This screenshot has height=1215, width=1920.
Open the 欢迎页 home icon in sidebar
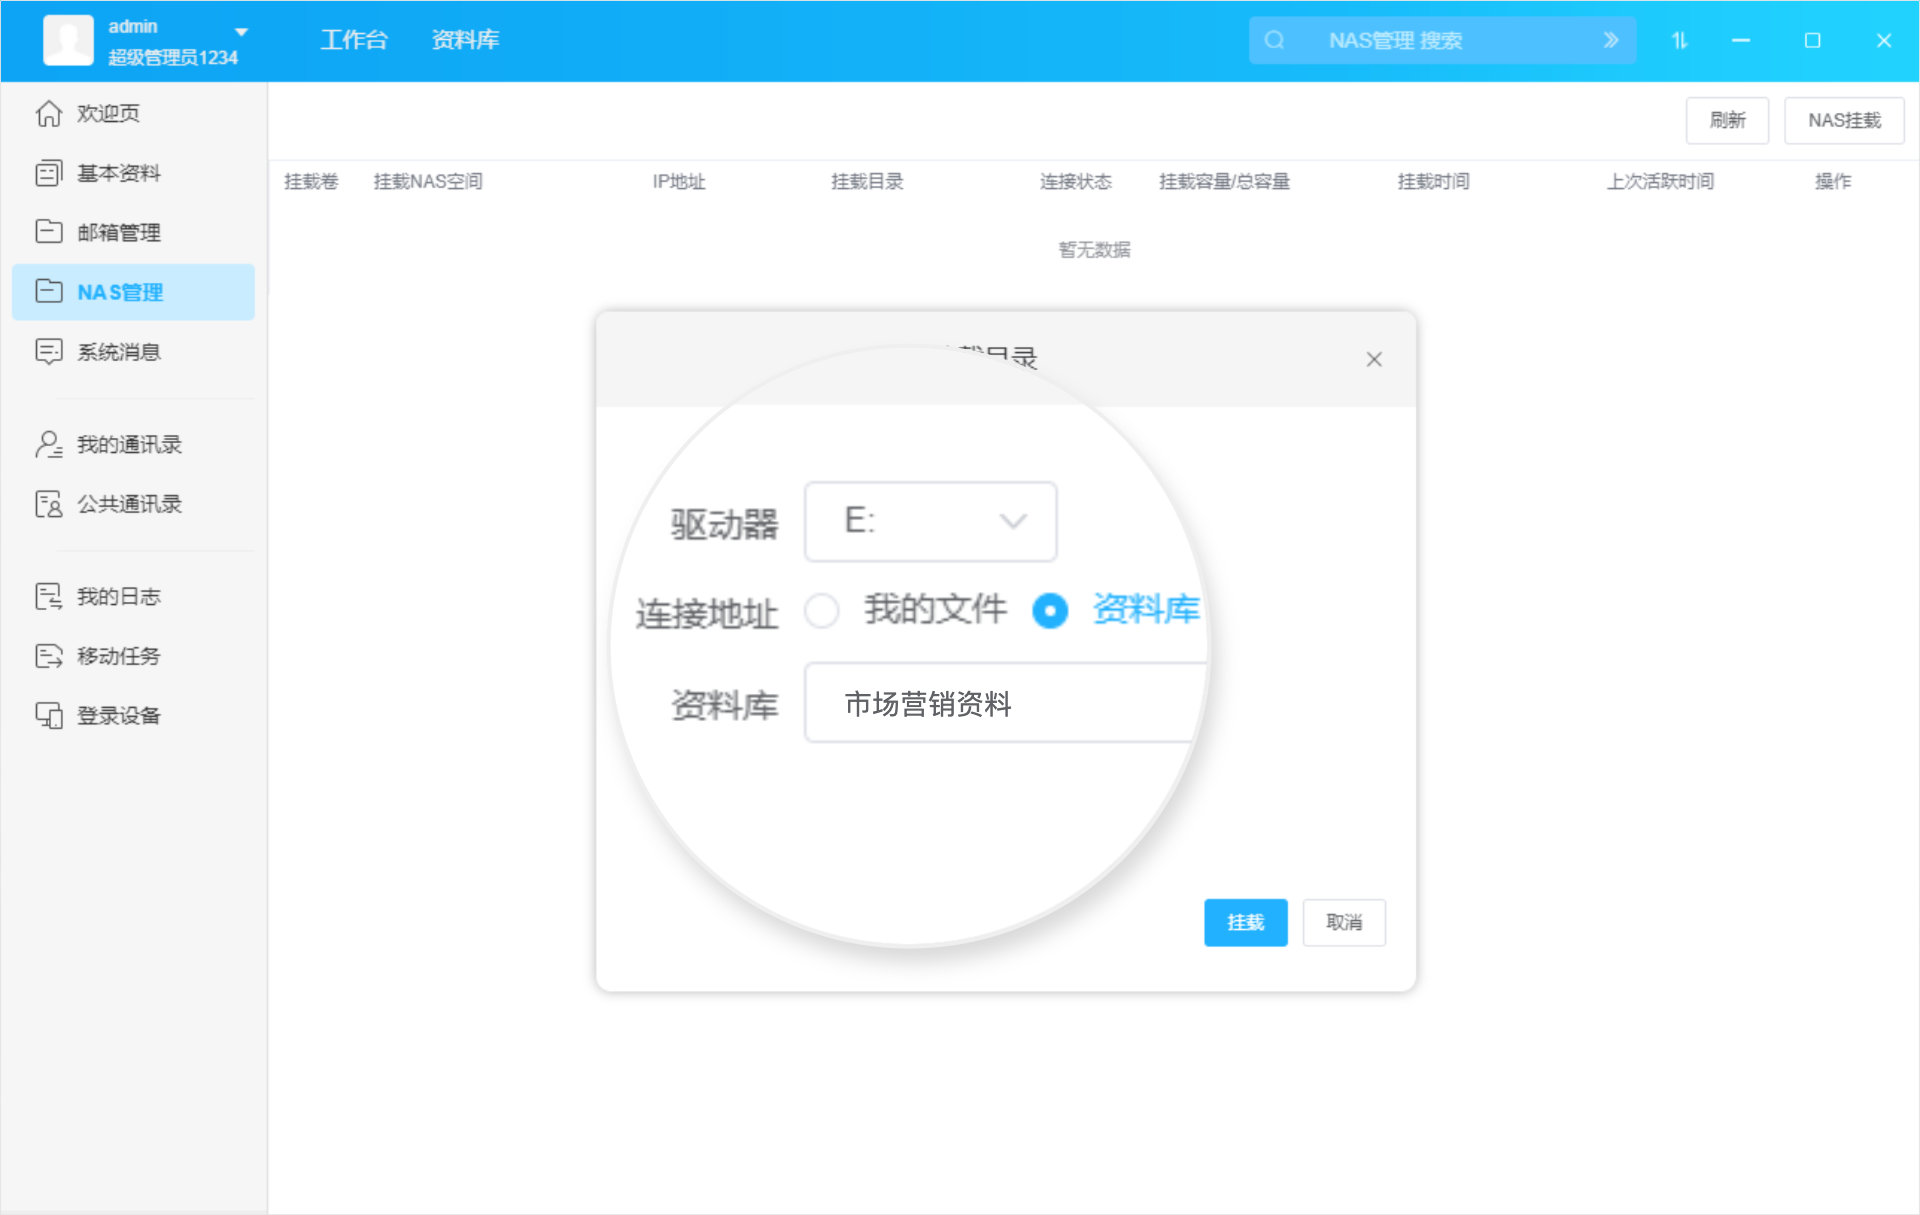[x=49, y=113]
